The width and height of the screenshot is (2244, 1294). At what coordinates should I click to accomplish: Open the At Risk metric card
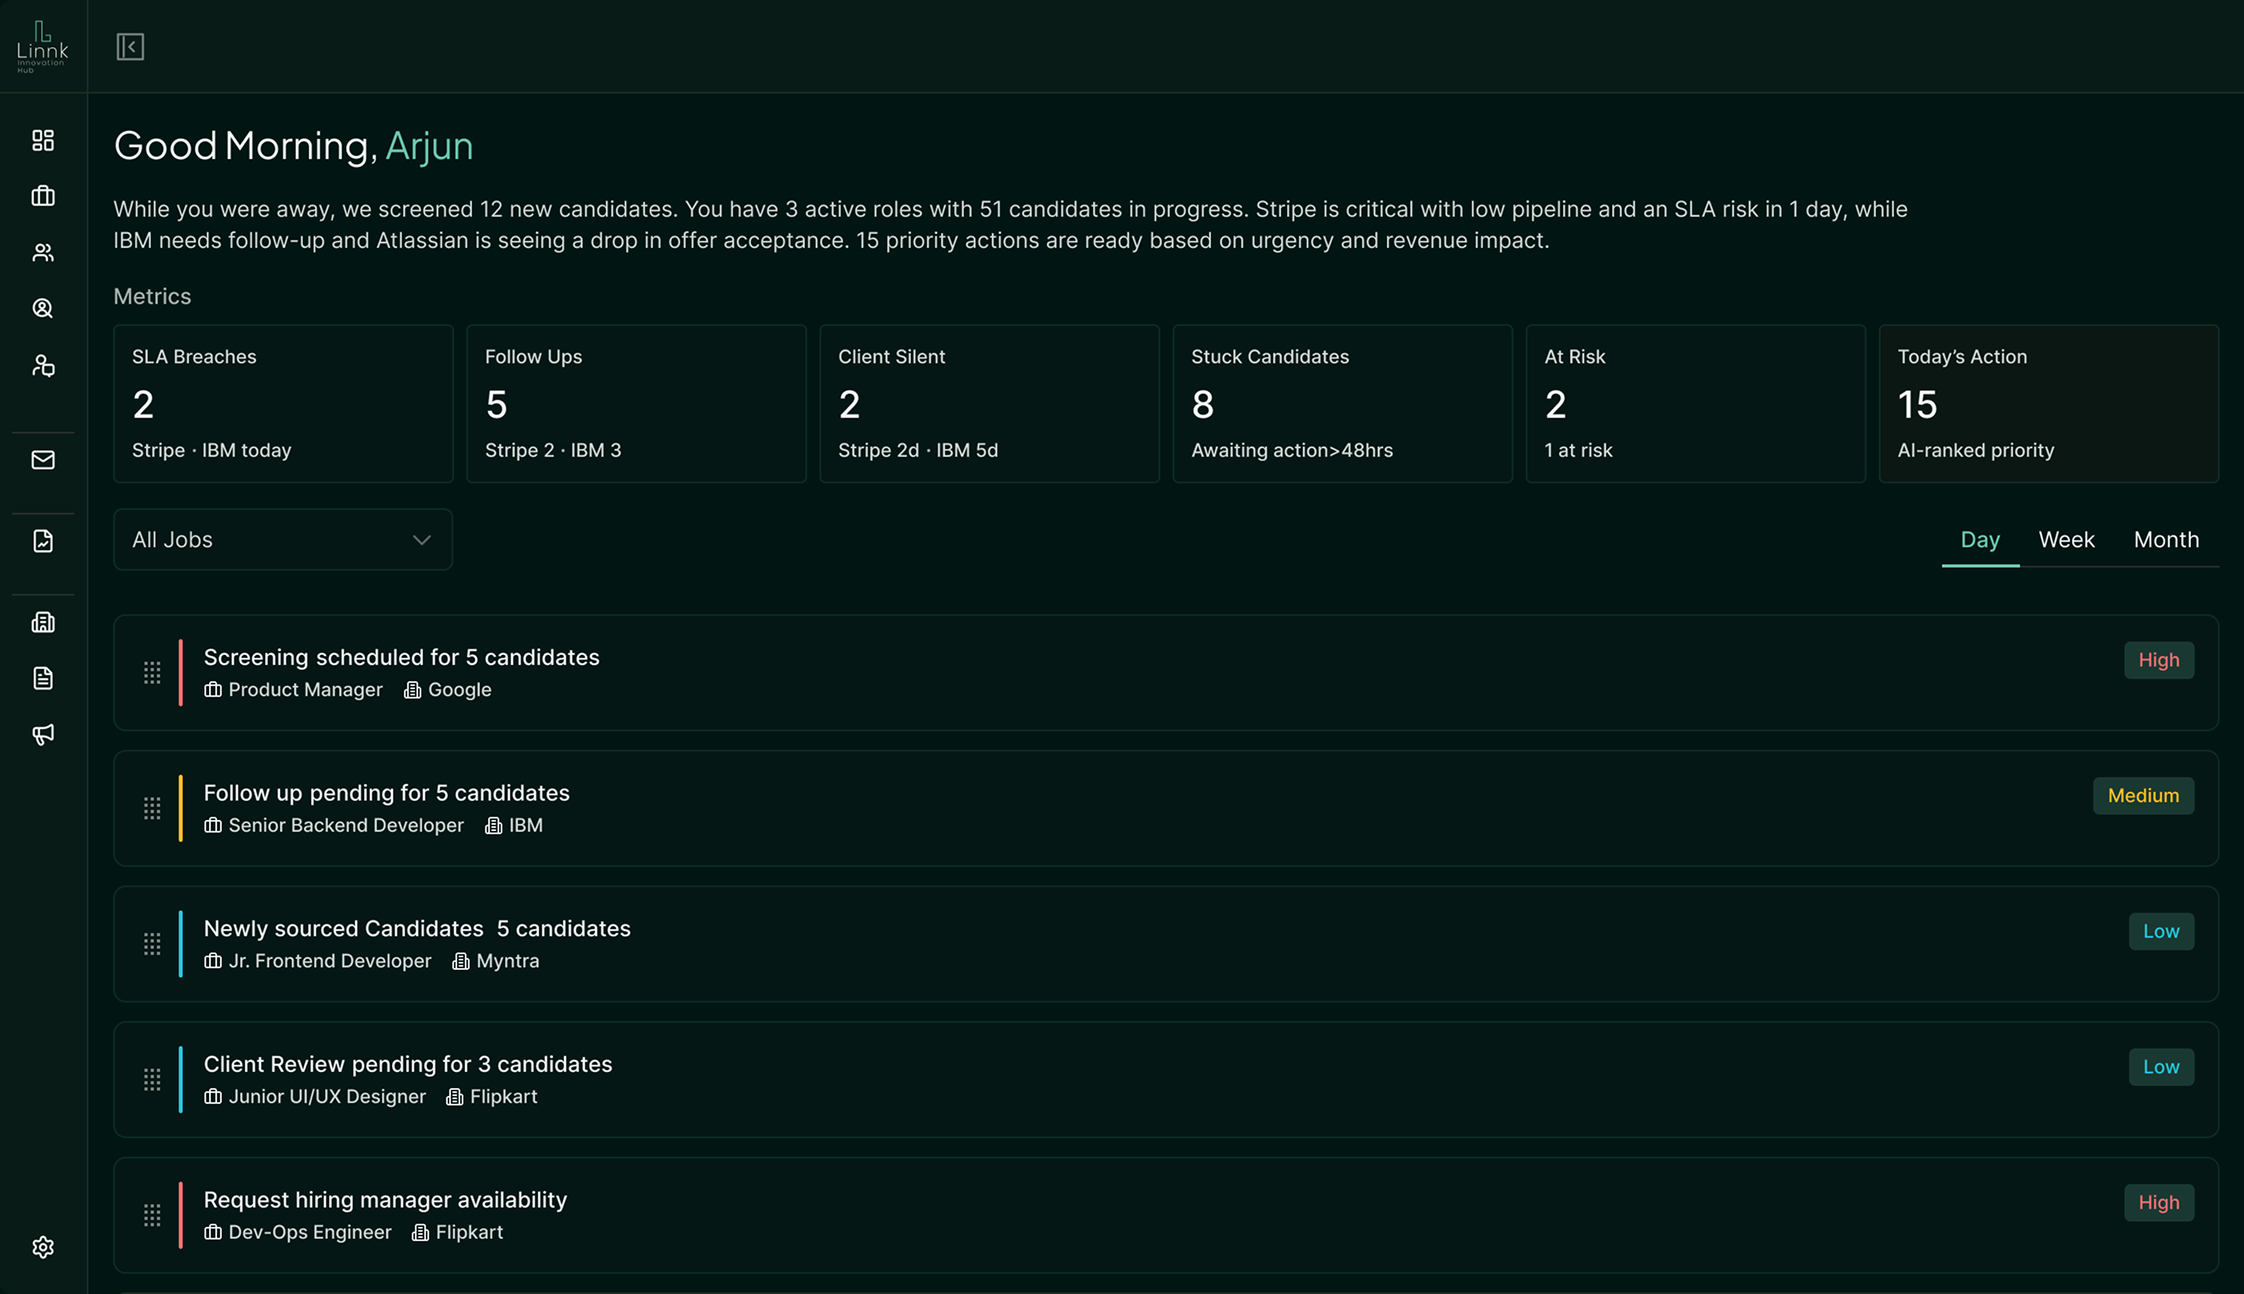[x=1695, y=404]
